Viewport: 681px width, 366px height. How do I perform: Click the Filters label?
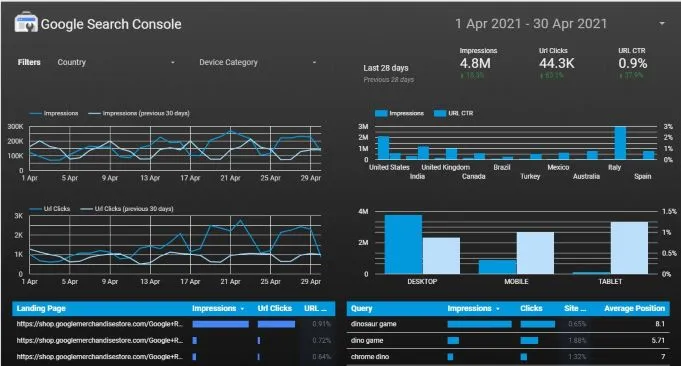pyautogui.click(x=29, y=63)
